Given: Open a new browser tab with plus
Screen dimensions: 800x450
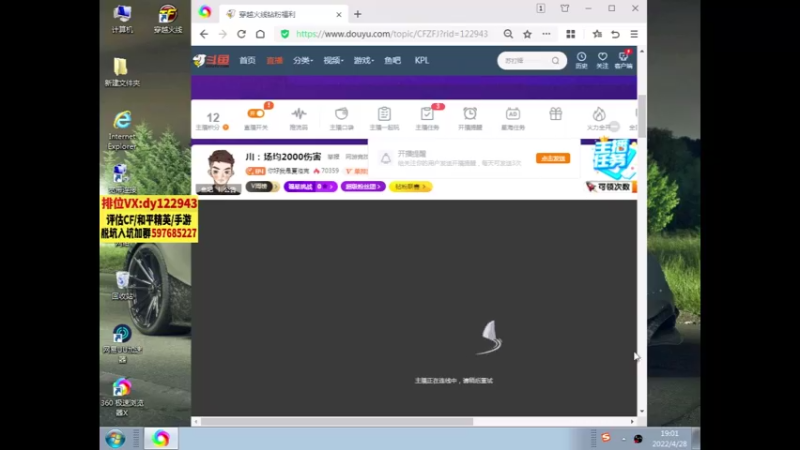Looking at the screenshot, I should [358, 14].
